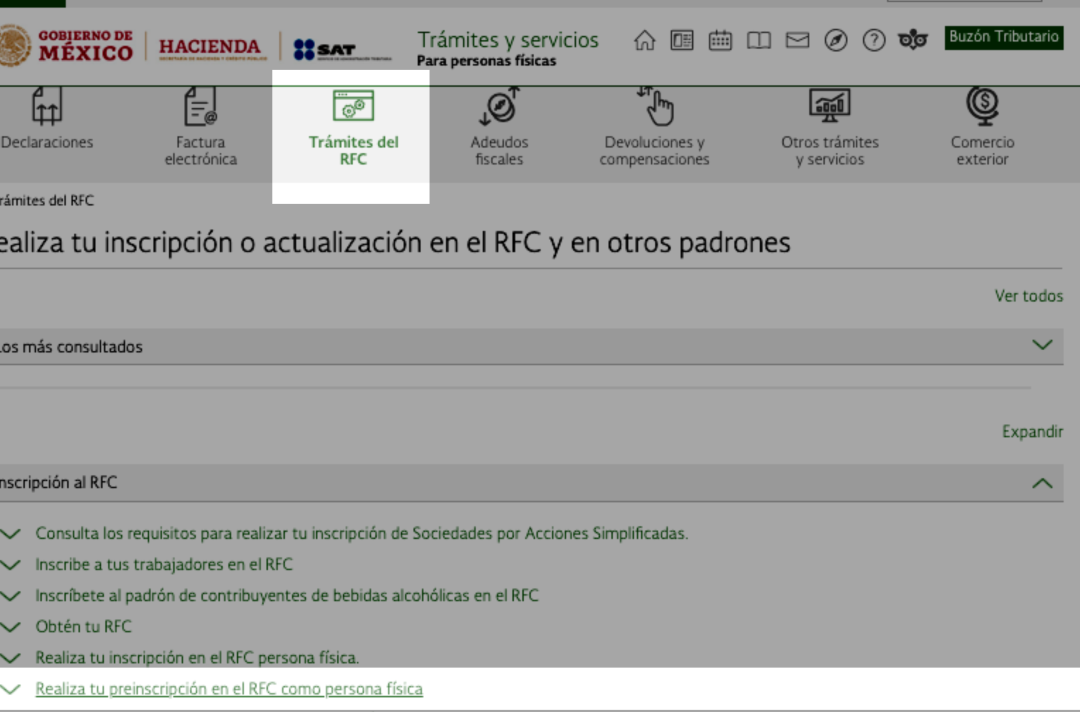The width and height of the screenshot is (1080, 712).
Task: Open the news page icon
Action: coord(682,41)
